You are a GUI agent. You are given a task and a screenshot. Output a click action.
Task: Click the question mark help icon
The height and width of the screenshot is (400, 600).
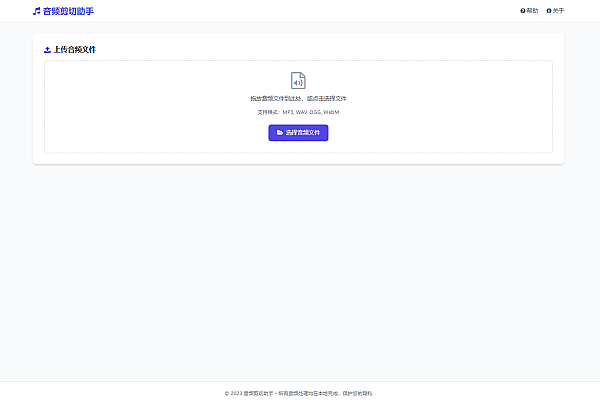523,11
